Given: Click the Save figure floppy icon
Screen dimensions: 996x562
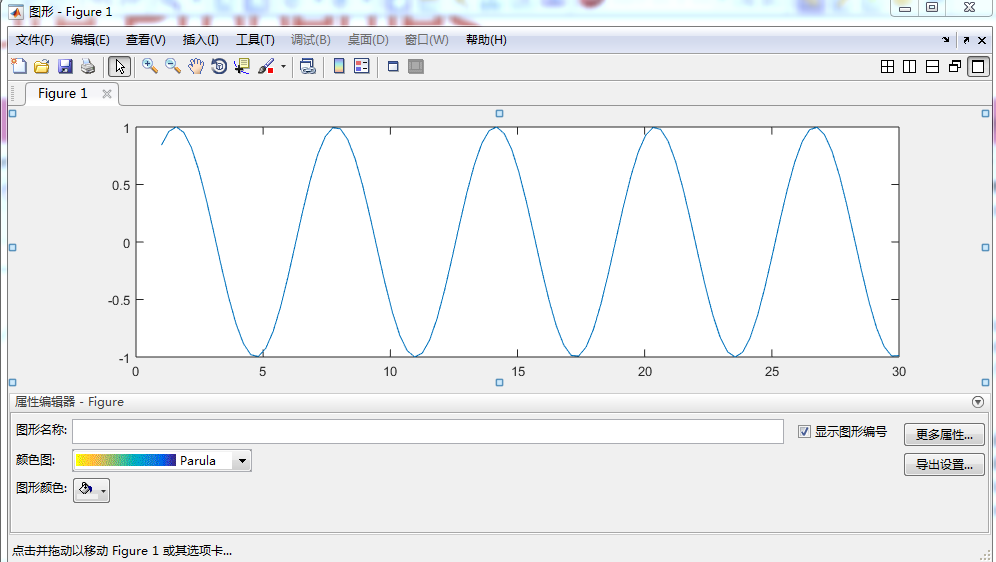Looking at the screenshot, I should [x=65, y=67].
